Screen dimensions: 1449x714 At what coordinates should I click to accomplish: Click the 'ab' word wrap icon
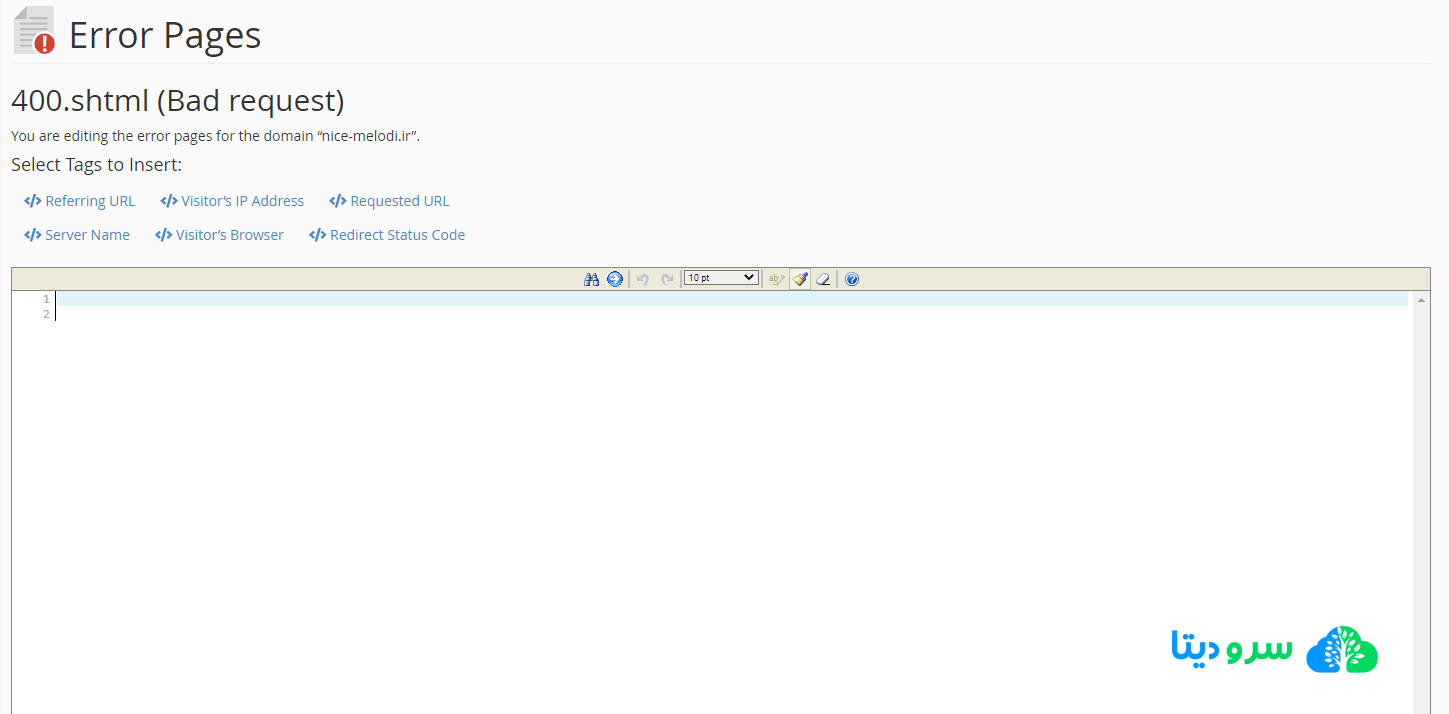[776, 279]
